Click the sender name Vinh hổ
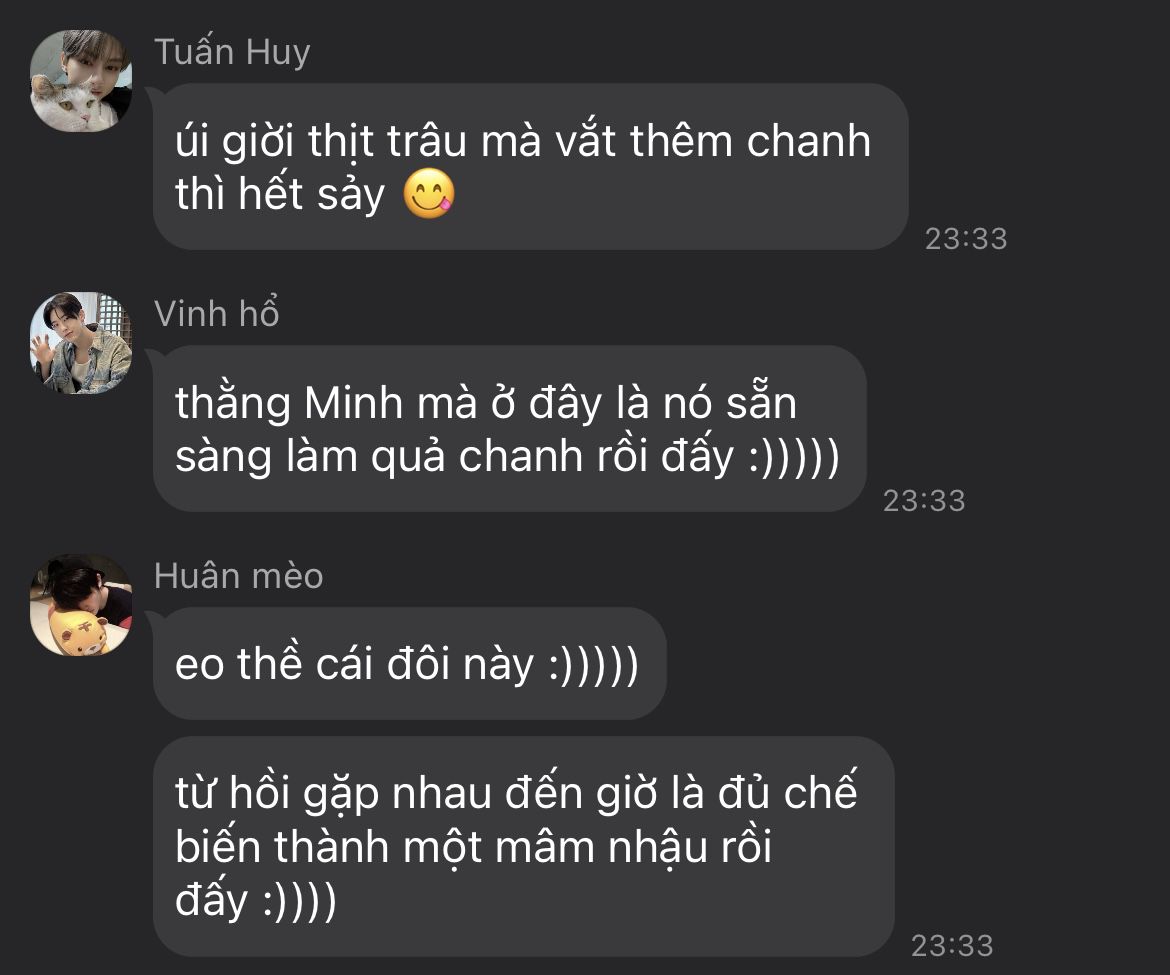Screen dimensions: 1170x975 pyautogui.click(x=216, y=313)
